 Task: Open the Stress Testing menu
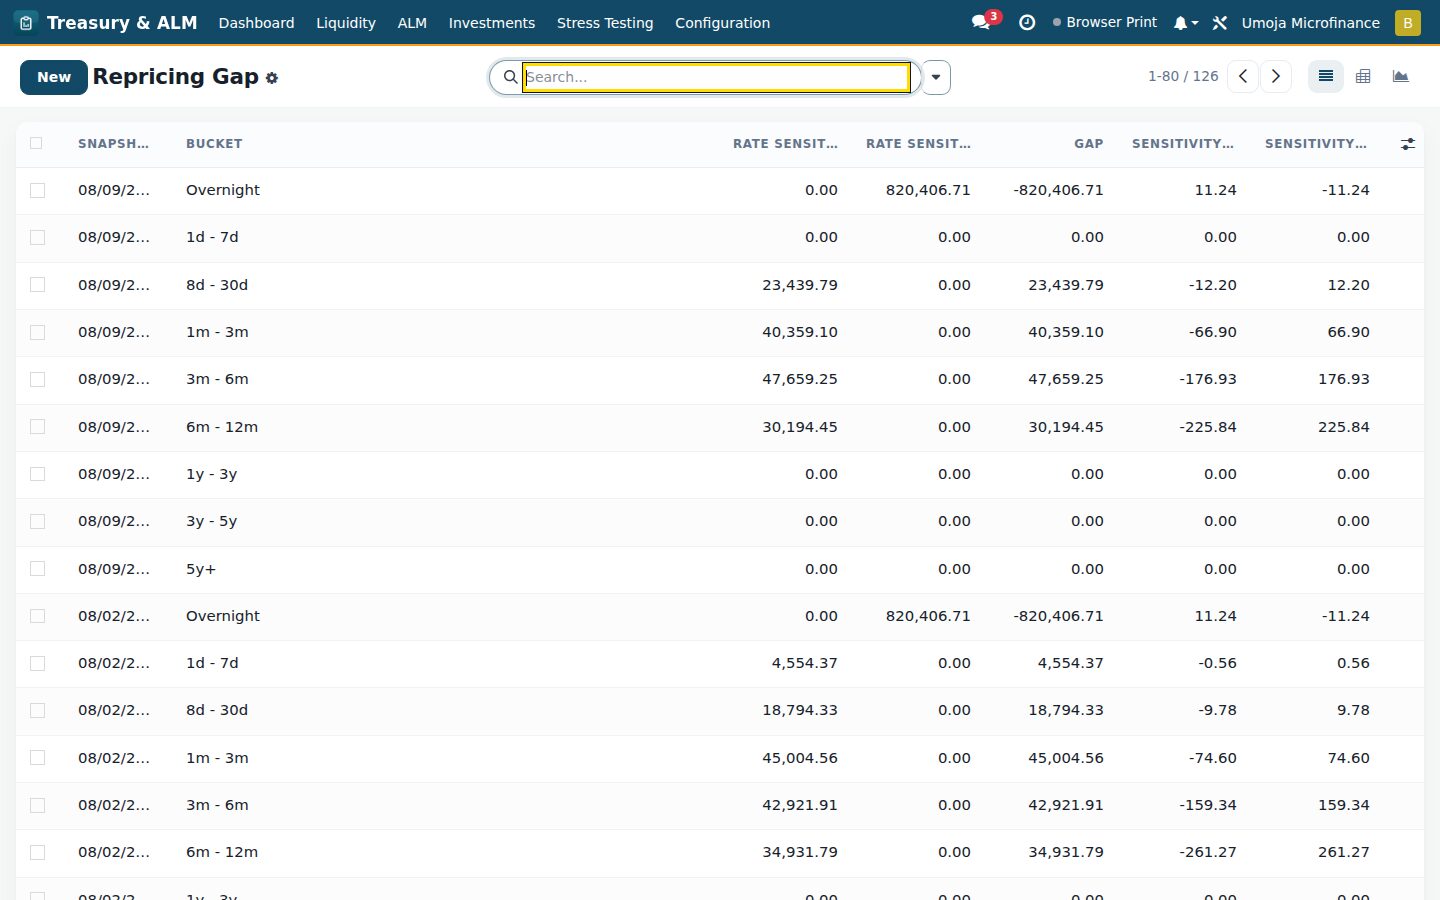[x=605, y=22]
